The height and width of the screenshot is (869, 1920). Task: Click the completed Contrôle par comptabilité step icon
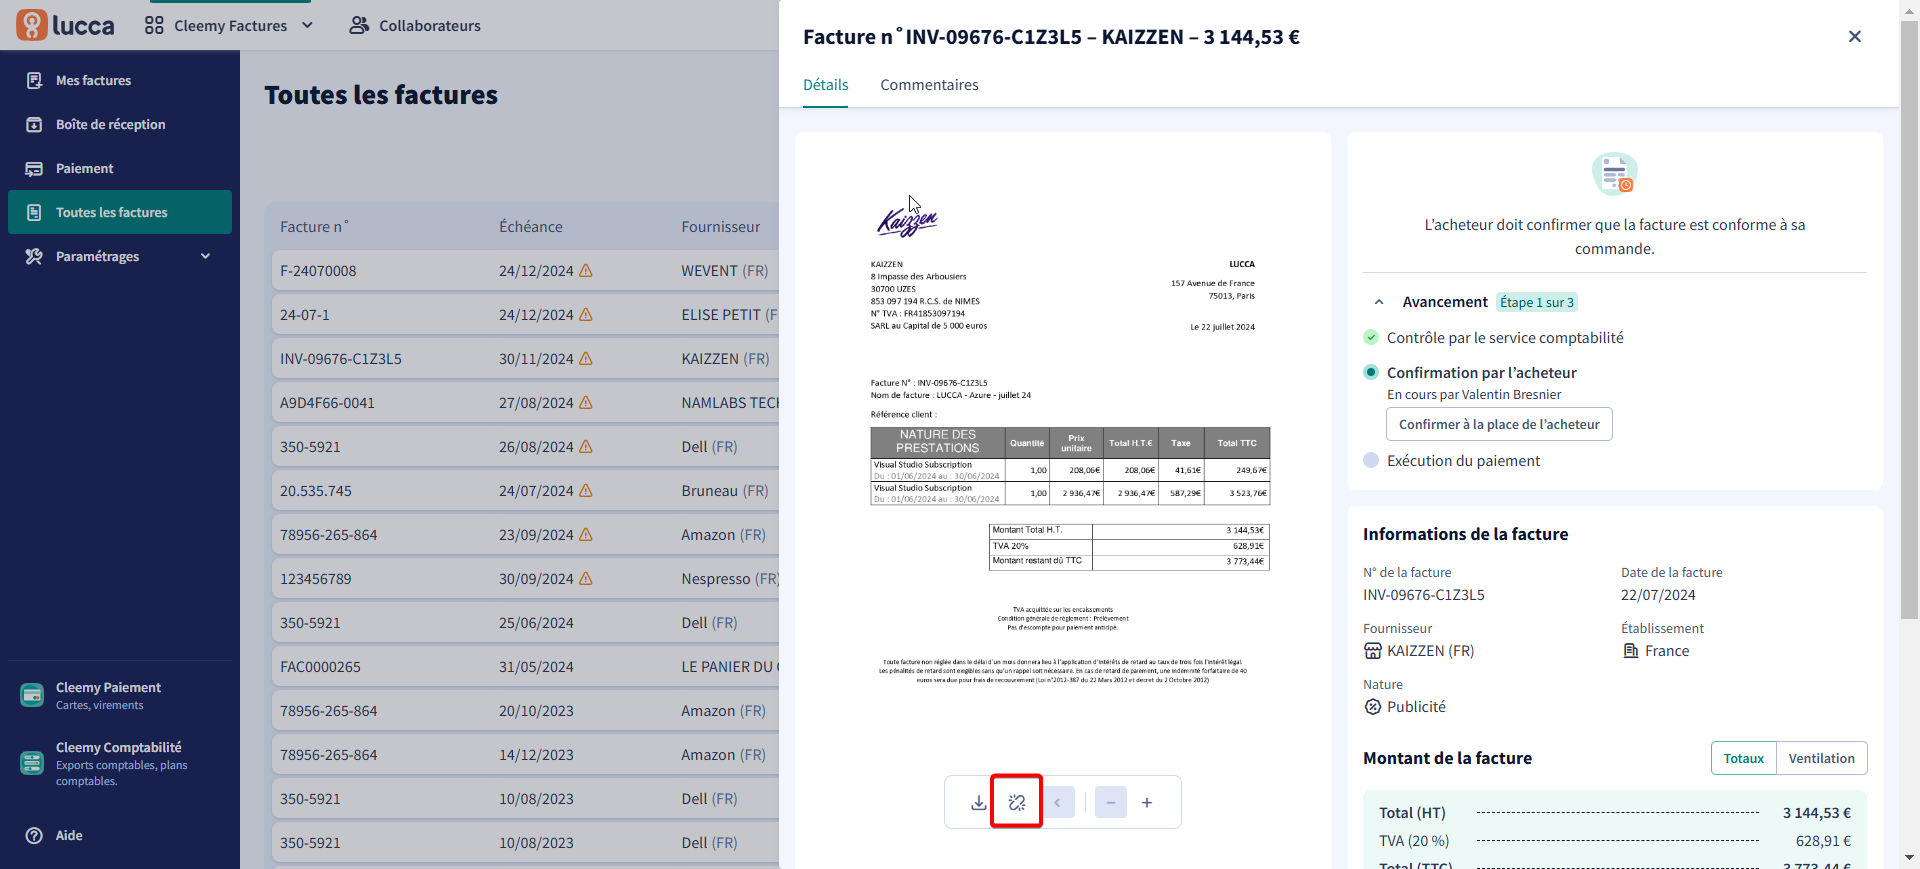pyautogui.click(x=1371, y=337)
